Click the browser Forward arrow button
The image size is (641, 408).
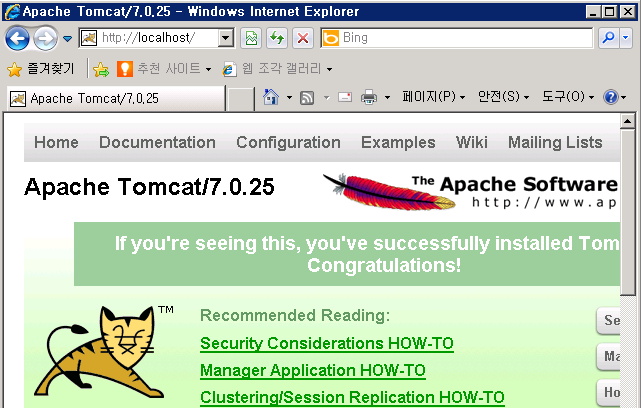[x=45, y=39]
